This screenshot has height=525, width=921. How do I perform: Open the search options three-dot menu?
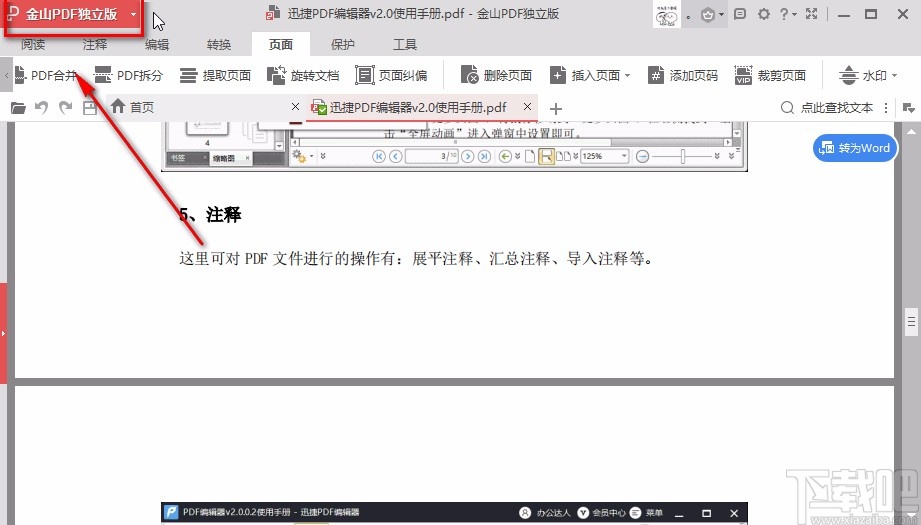886,107
